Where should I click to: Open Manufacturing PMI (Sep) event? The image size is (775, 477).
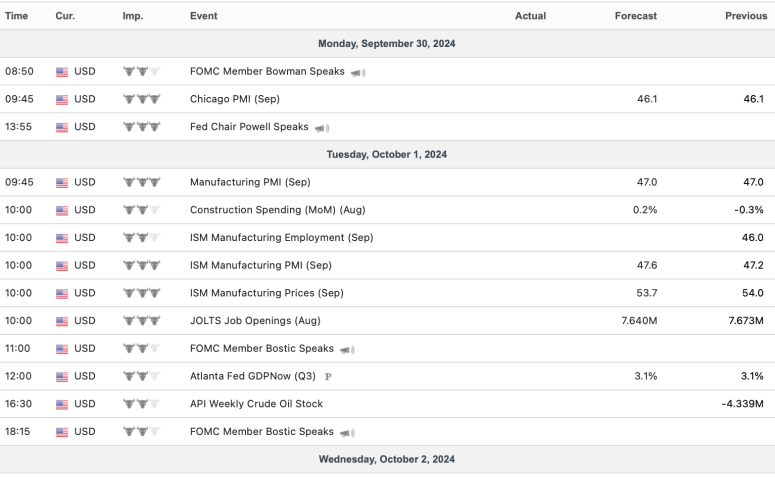[250, 182]
